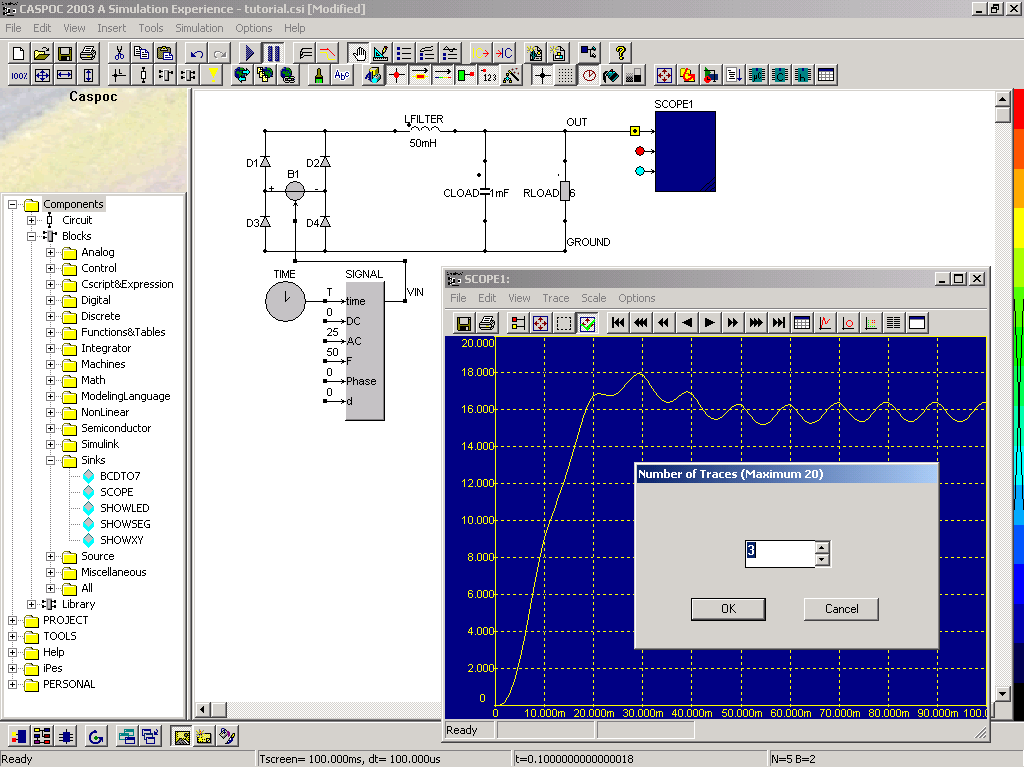This screenshot has height=768, width=1024.
Task: Open the Insert menu
Action: pos(112,28)
